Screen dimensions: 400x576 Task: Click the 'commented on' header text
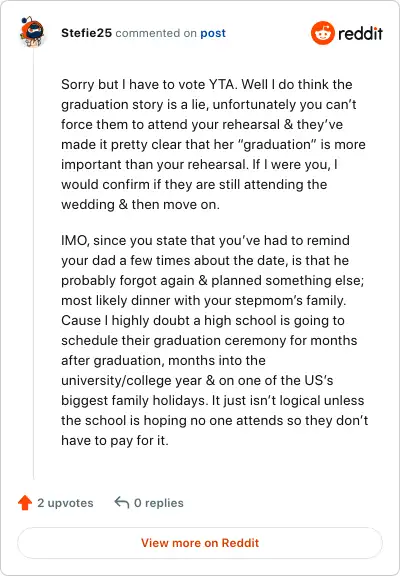(x=156, y=33)
